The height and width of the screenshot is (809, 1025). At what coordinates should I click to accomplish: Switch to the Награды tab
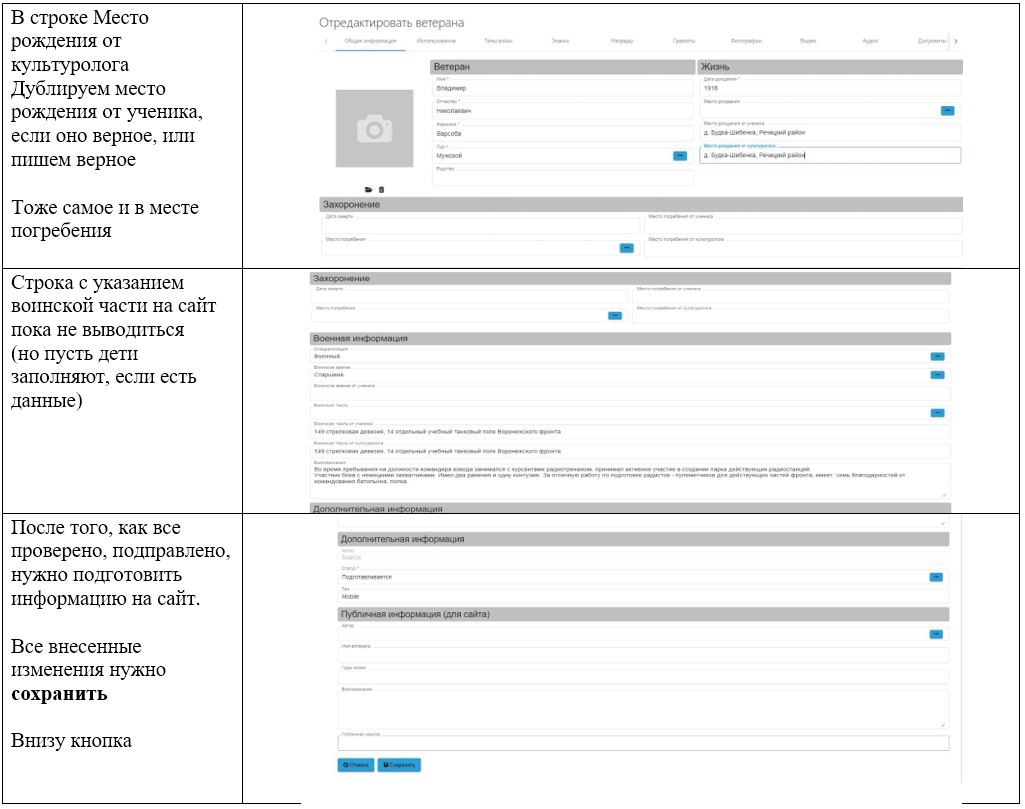(x=622, y=41)
